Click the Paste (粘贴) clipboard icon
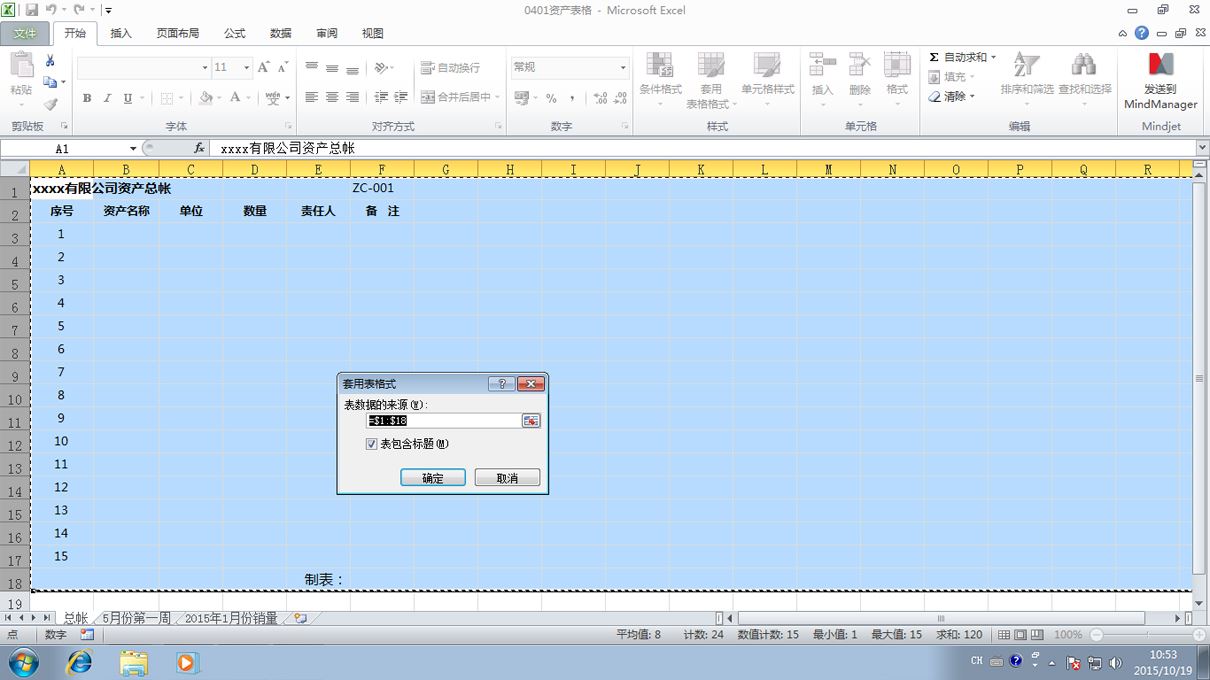1210x680 pixels. click(21, 66)
